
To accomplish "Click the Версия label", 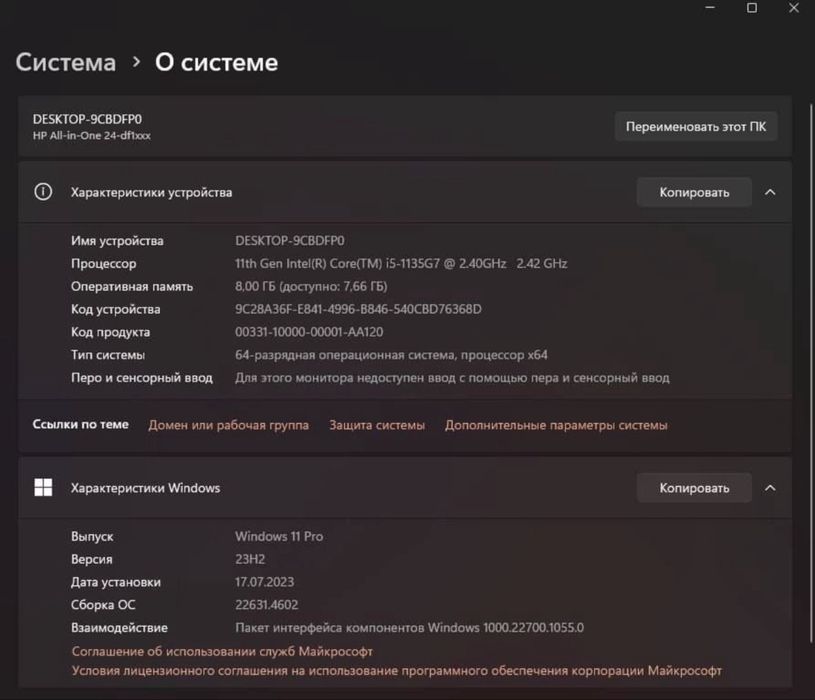I will coord(91,559).
